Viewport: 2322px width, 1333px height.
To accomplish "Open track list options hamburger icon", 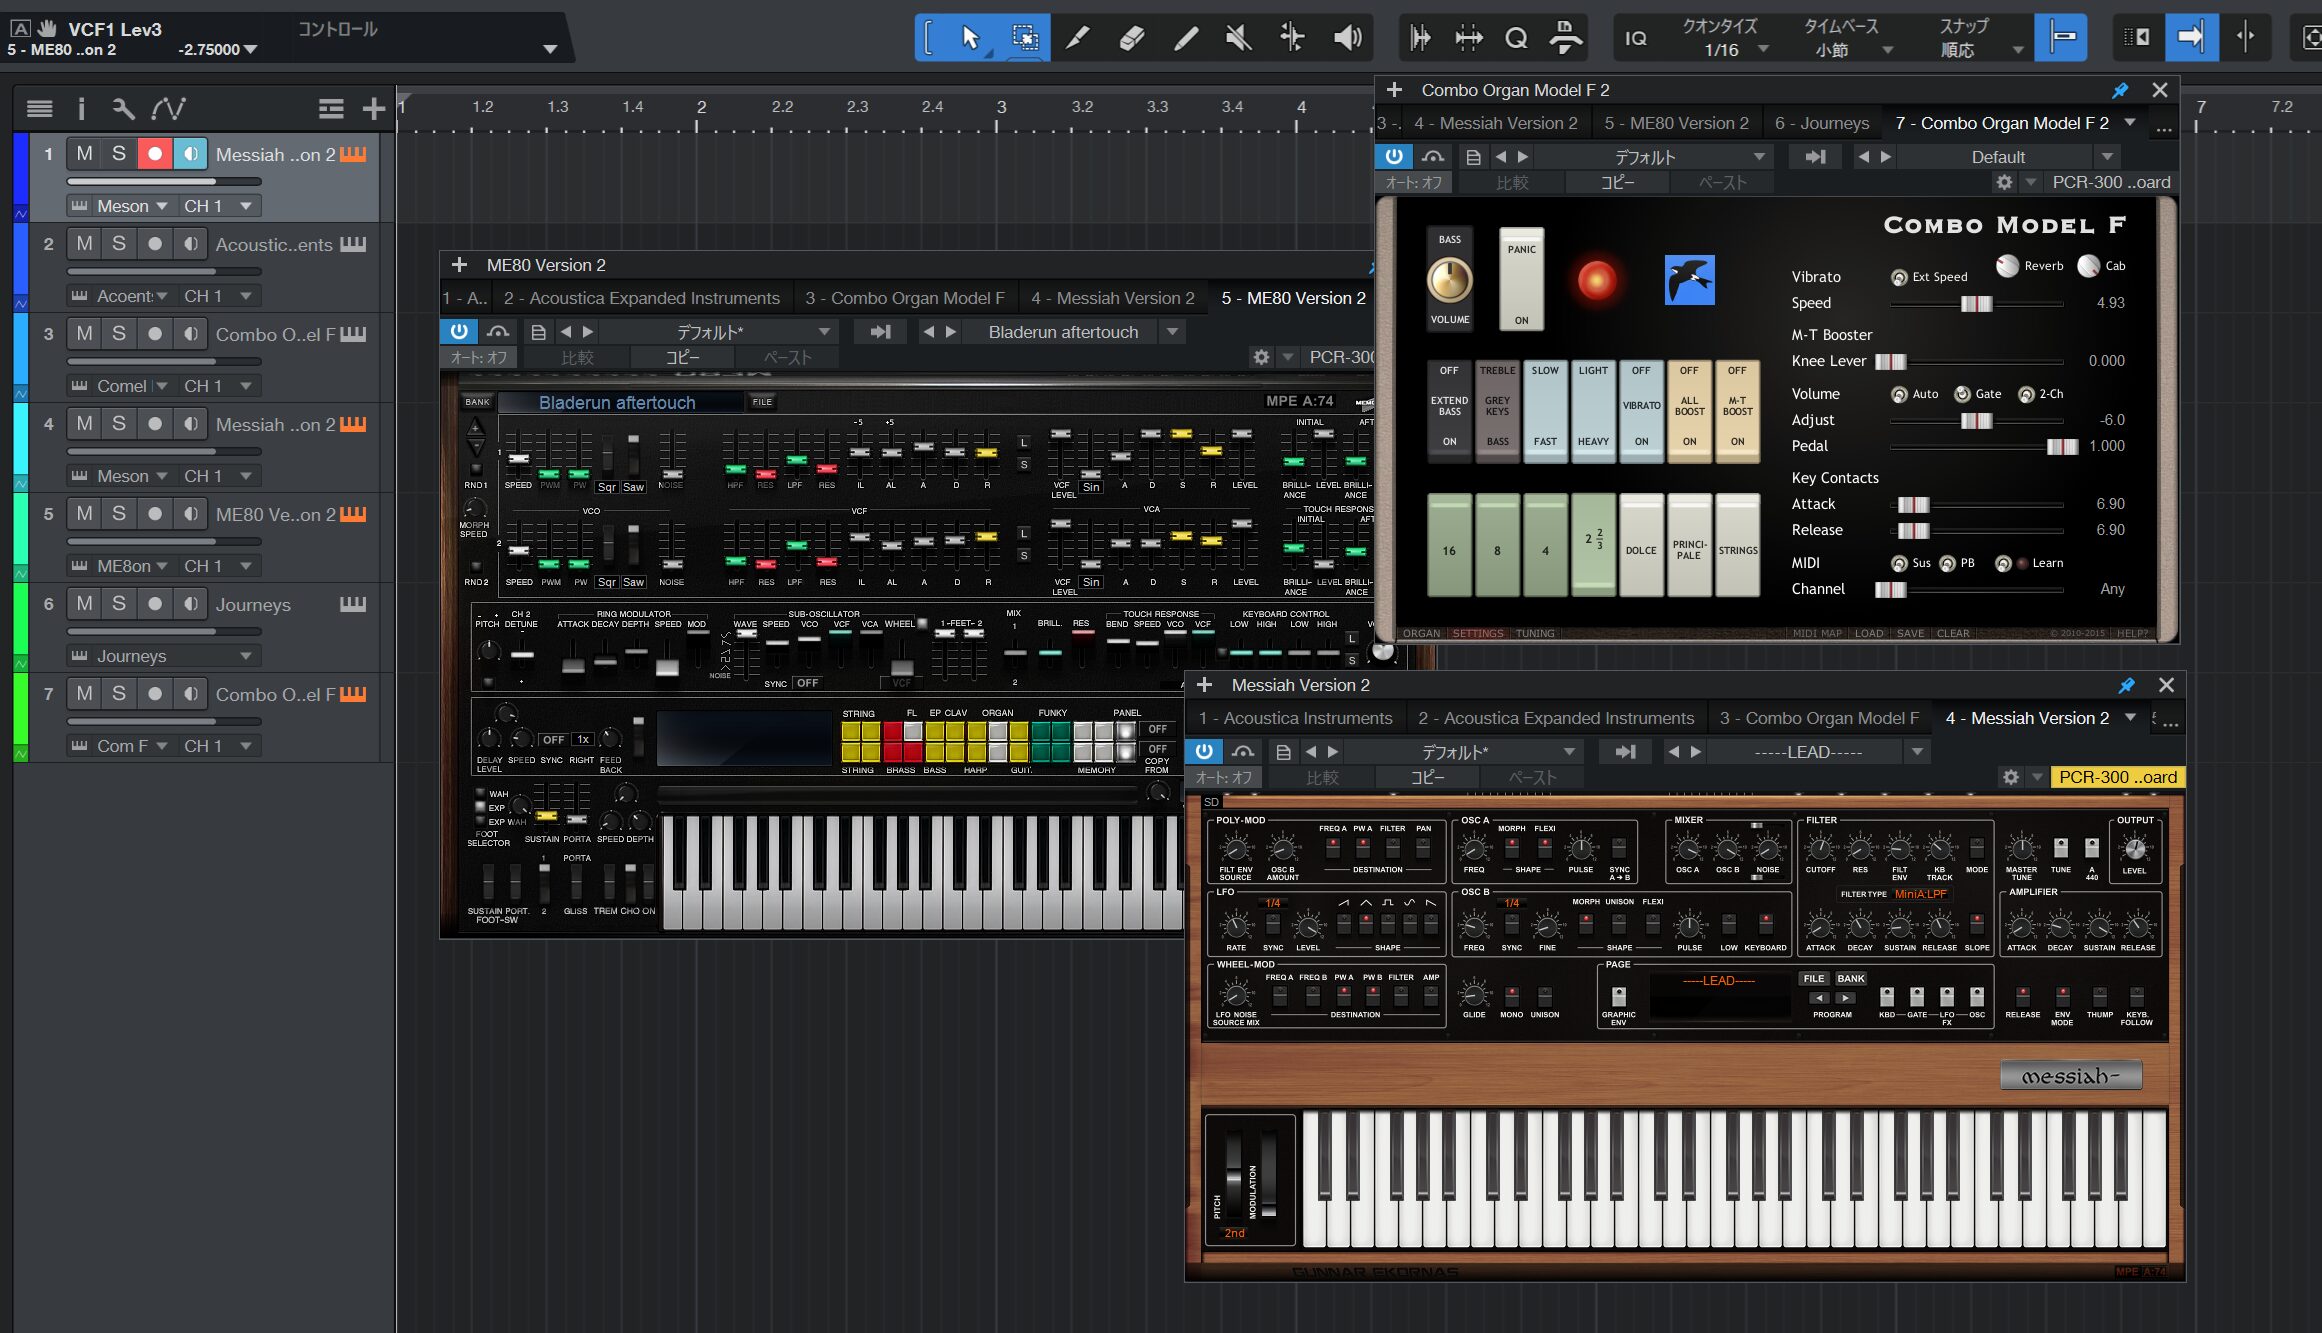I will 40,108.
